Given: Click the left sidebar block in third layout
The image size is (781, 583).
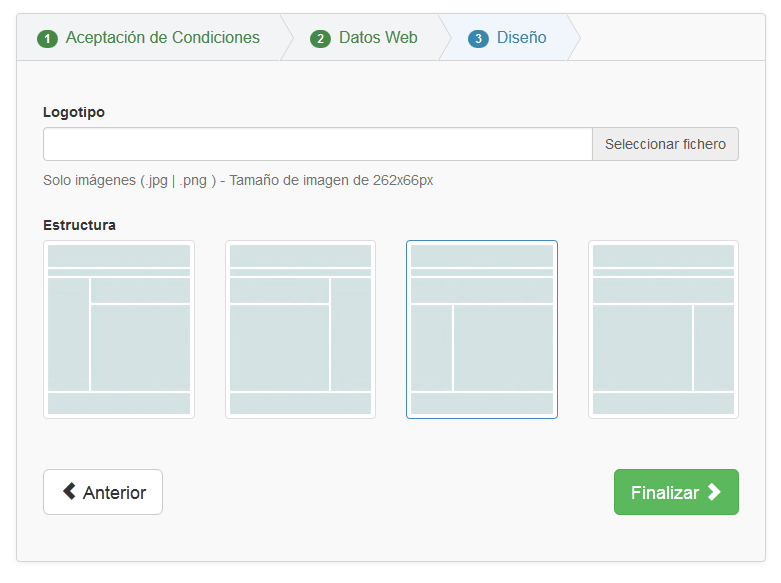Looking at the screenshot, I should tap(431, 348).
